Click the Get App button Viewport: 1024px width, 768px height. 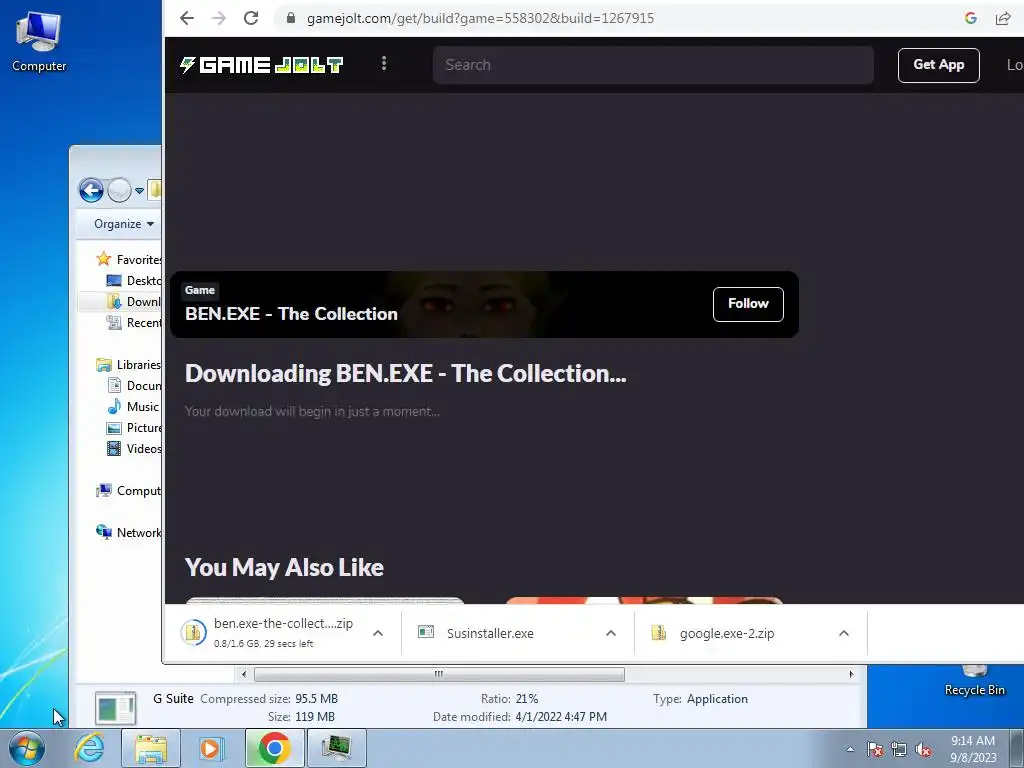tap(938, 65)
